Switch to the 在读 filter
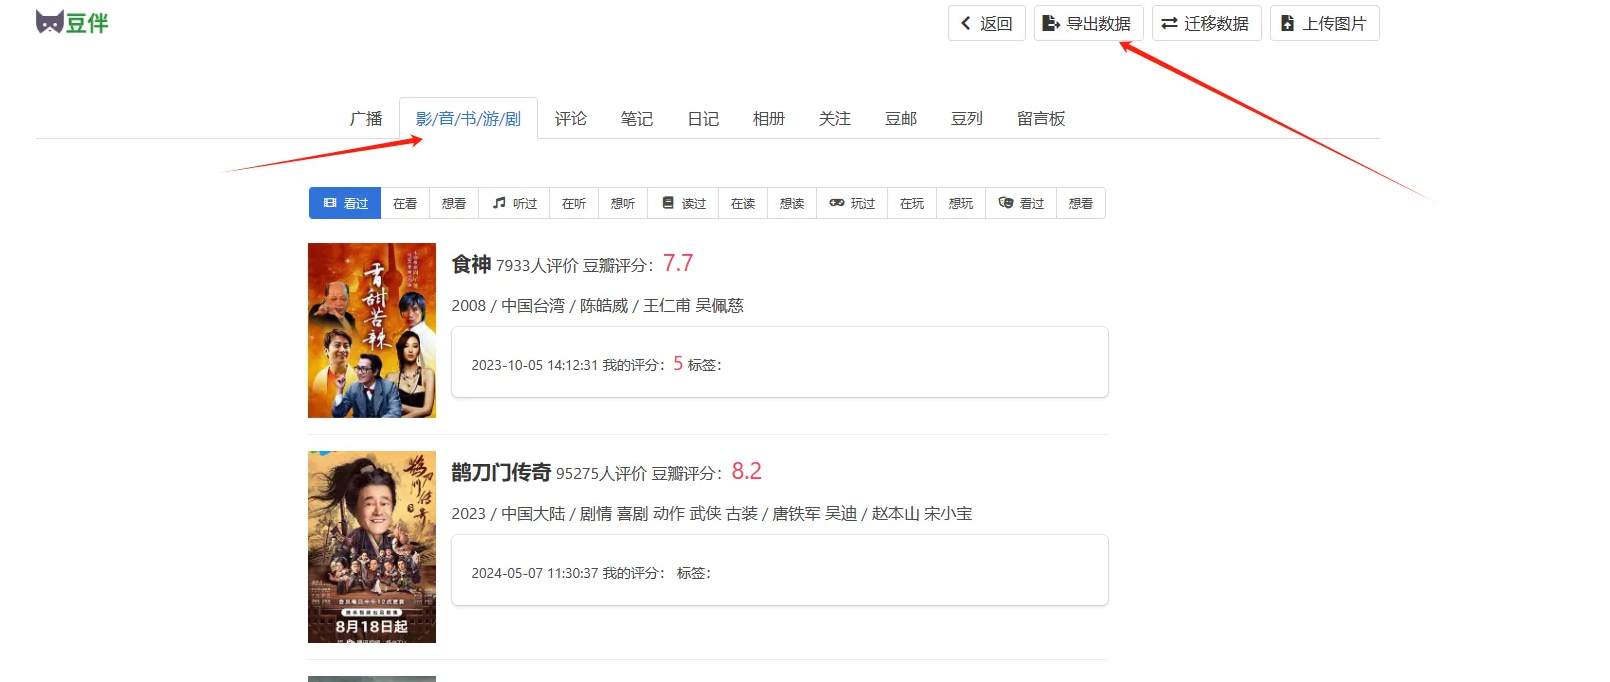 pos(743,203)
